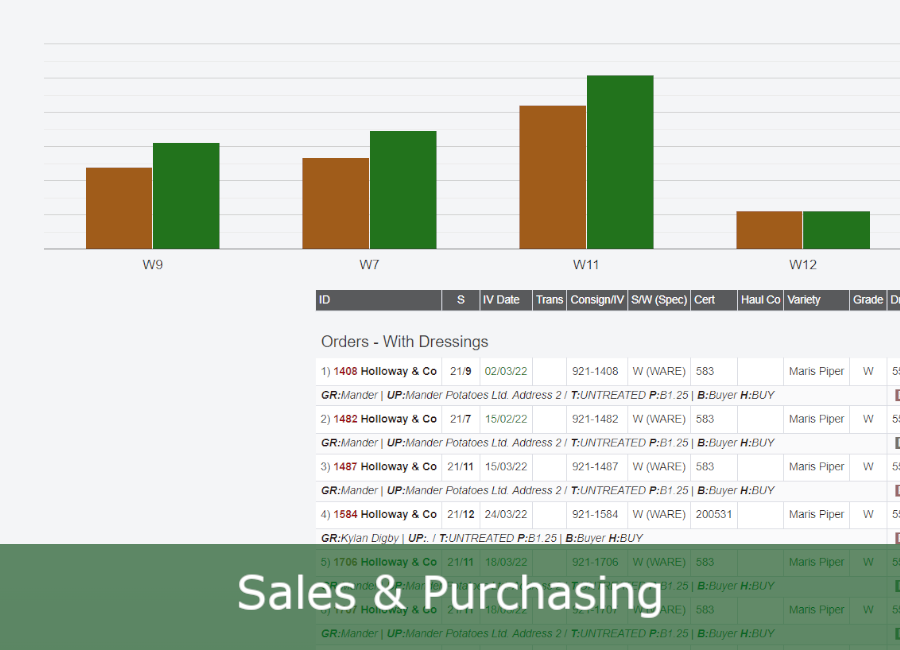Open order 1584 Holloway & Co
This screenshot has width=900, height=650.
click(385, 514)
